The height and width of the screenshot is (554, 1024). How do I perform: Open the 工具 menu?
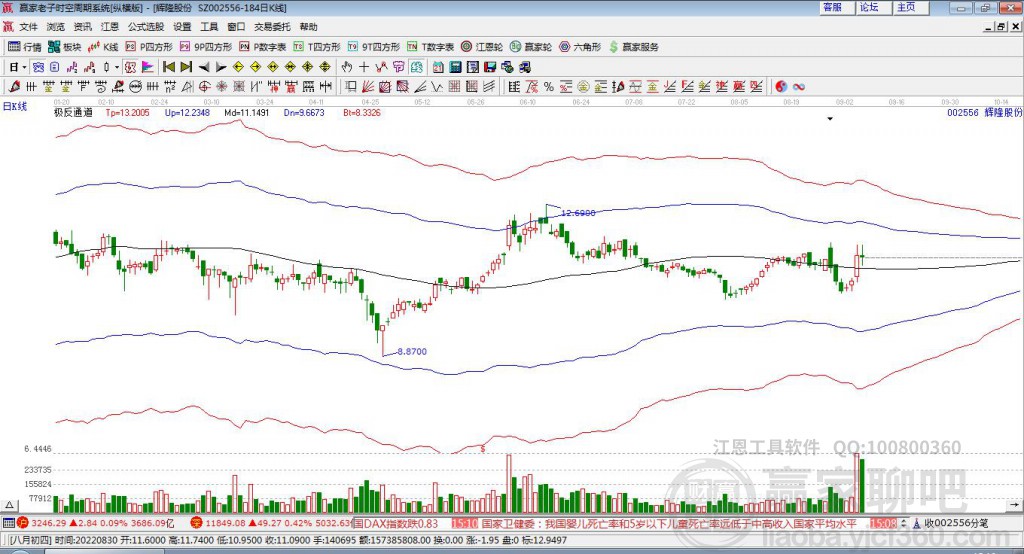[x=209, y=27]
